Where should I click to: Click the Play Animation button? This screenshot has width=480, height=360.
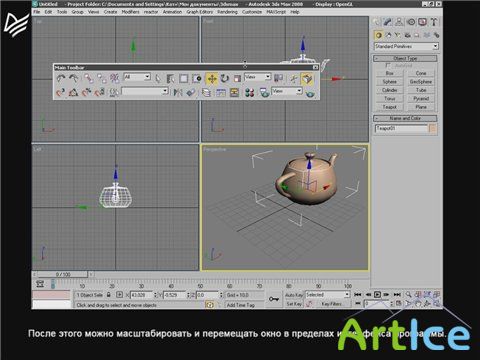tap(377, 295)
